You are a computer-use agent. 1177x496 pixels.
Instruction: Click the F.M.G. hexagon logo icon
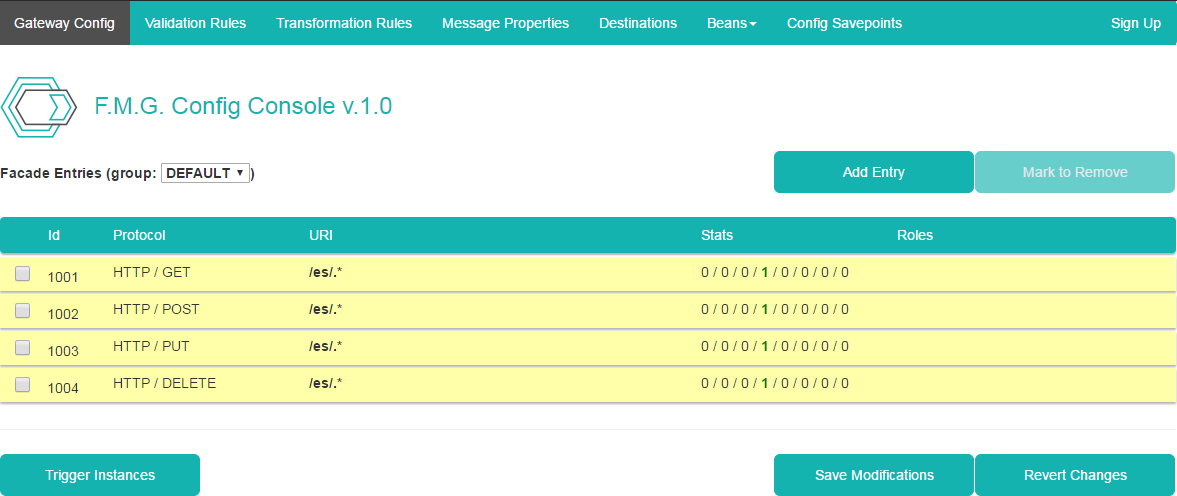[39, 106]
